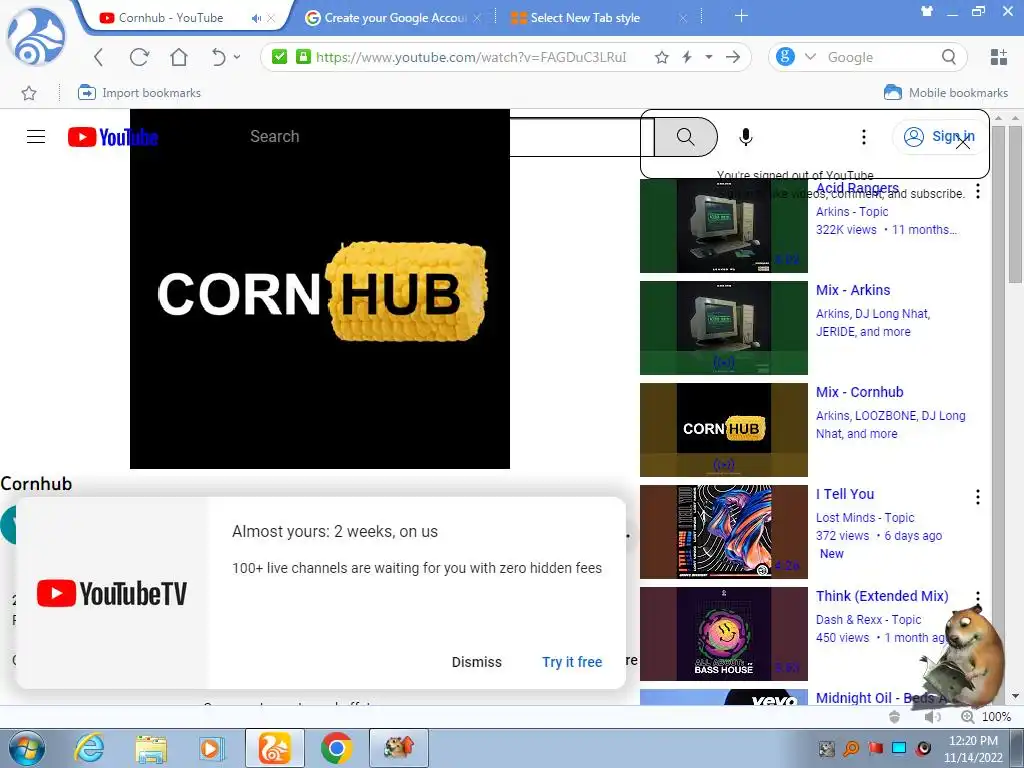Click the Bass House video thumbnail

[x=724, y=634]
